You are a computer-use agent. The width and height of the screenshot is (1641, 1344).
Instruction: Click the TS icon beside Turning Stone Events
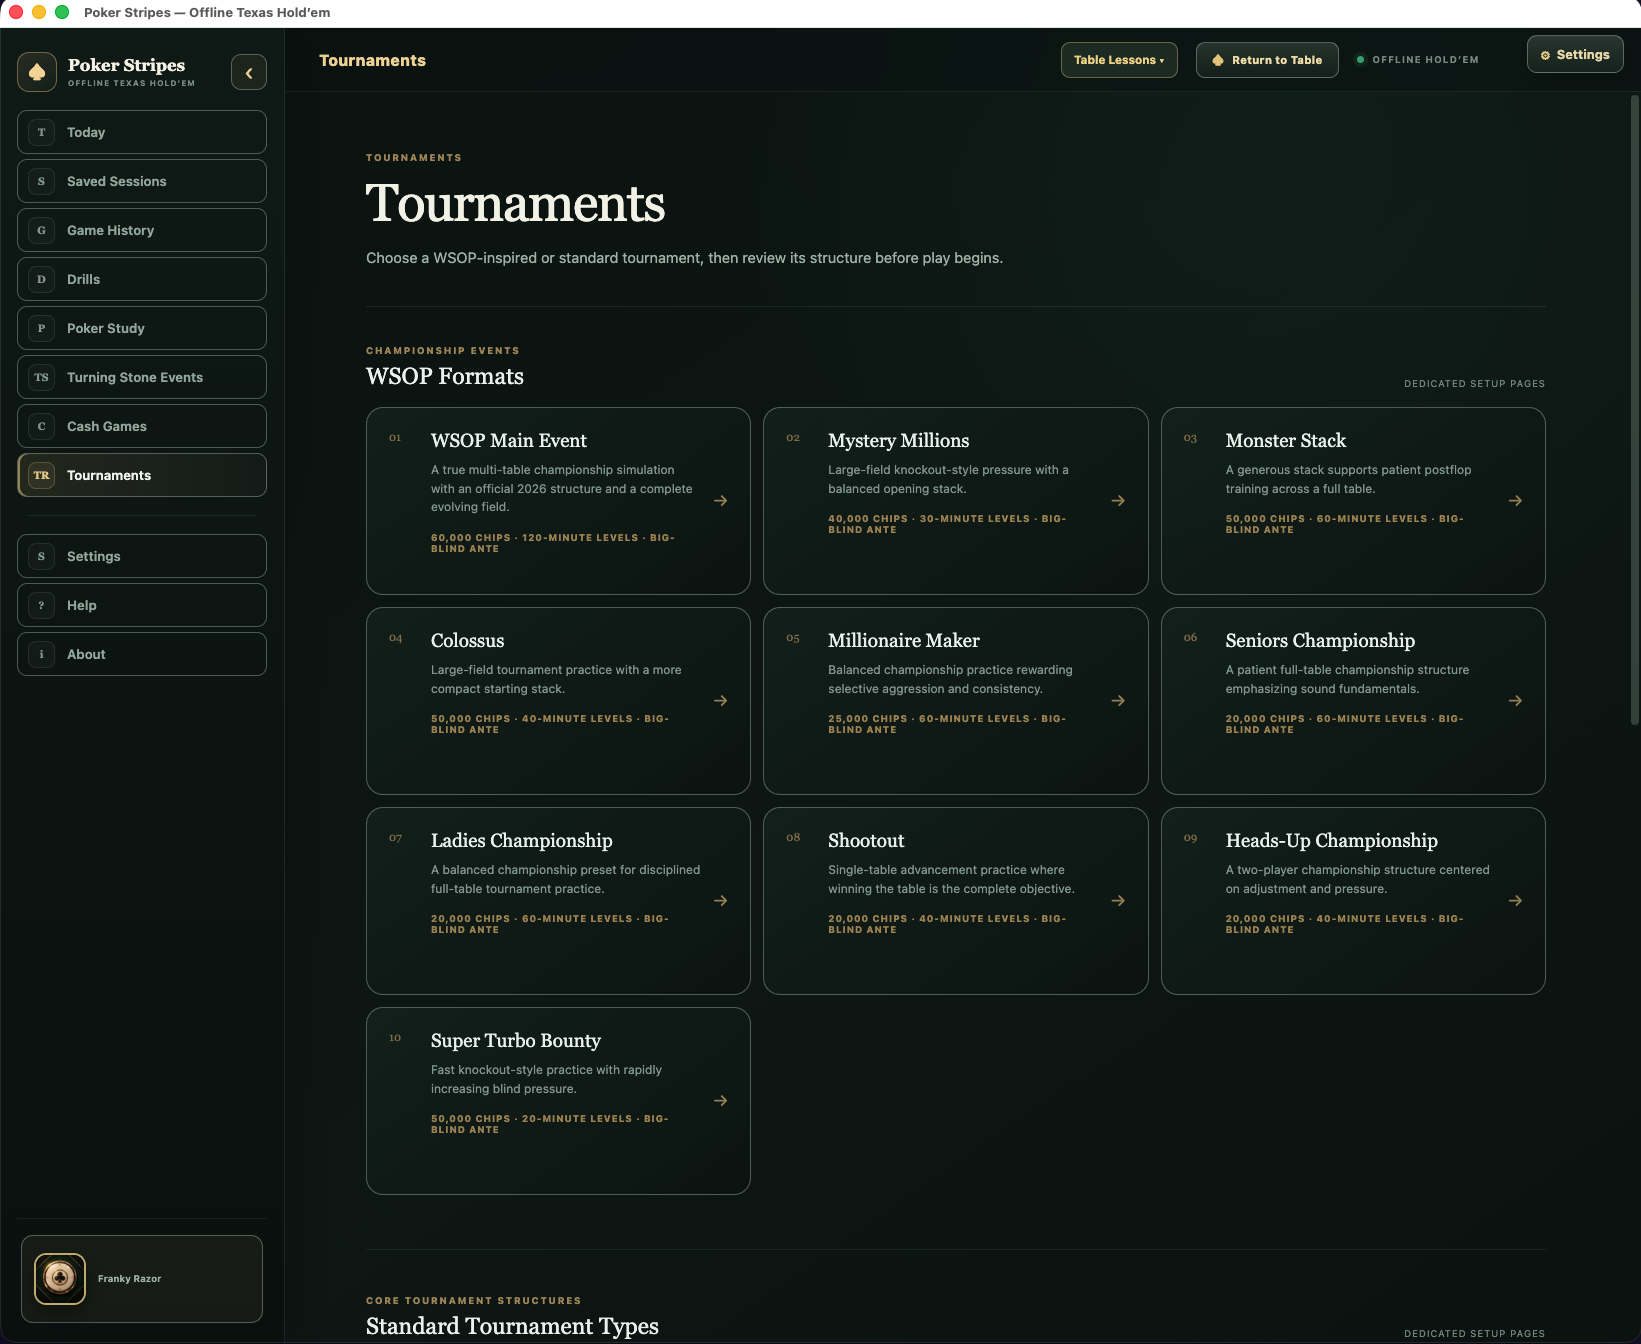pyautogui.click(x=41, y=377)
